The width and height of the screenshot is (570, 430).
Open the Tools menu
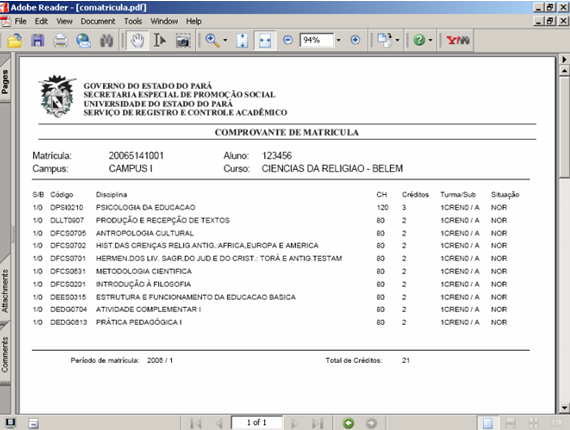(133, 21)
